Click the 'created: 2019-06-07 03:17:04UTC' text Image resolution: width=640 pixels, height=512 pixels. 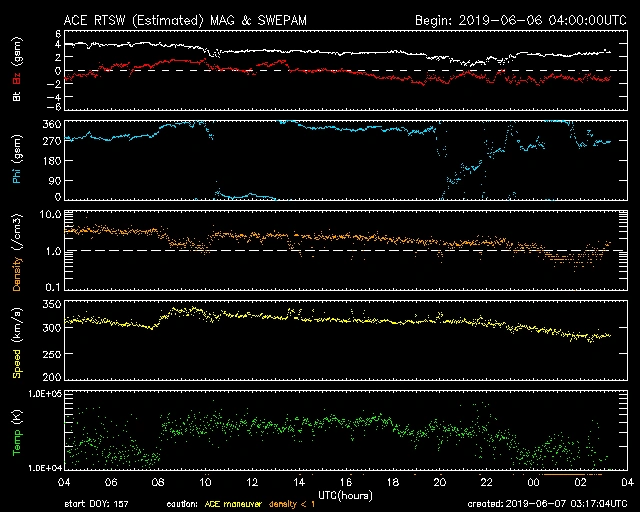[547, 504]
